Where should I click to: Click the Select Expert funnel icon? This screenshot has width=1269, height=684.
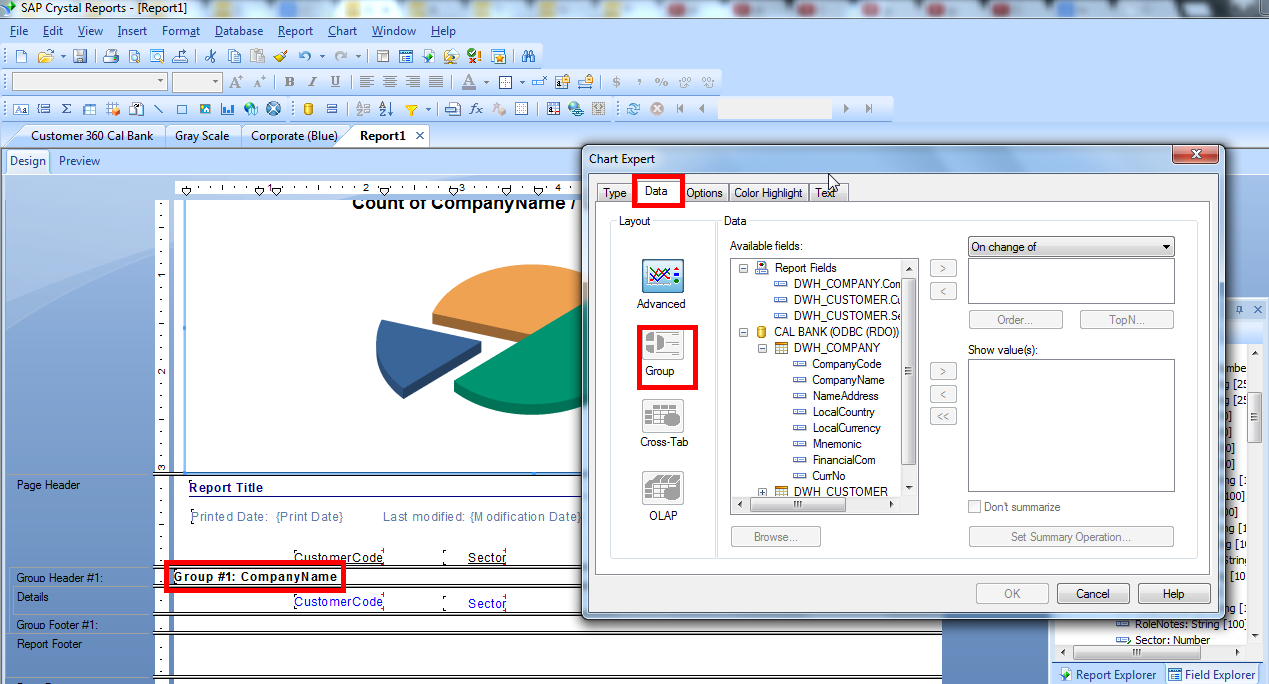[411, 109]
